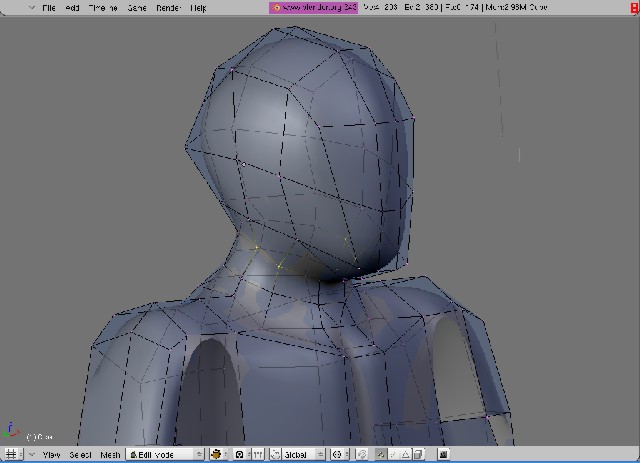This screenshot has height=463, width=640.
Task: Open the Edit Mode dropdown
Action: (x=165, y=454)
